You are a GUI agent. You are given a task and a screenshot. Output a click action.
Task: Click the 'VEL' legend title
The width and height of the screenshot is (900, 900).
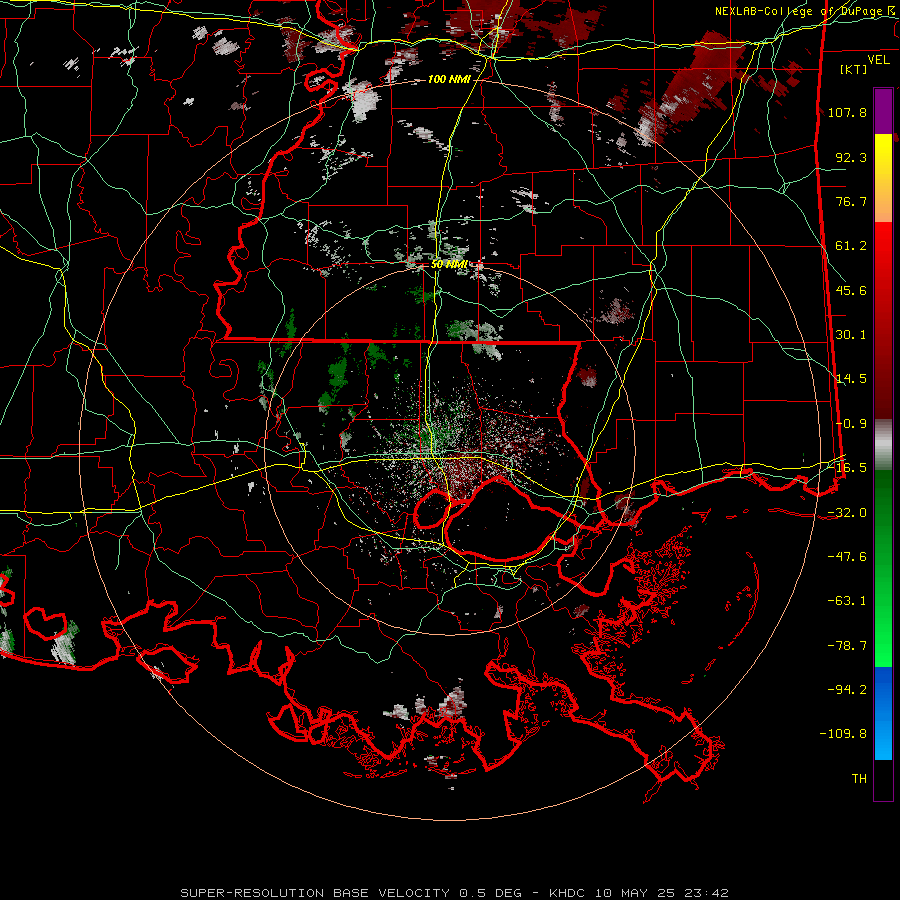coord(878,60)
